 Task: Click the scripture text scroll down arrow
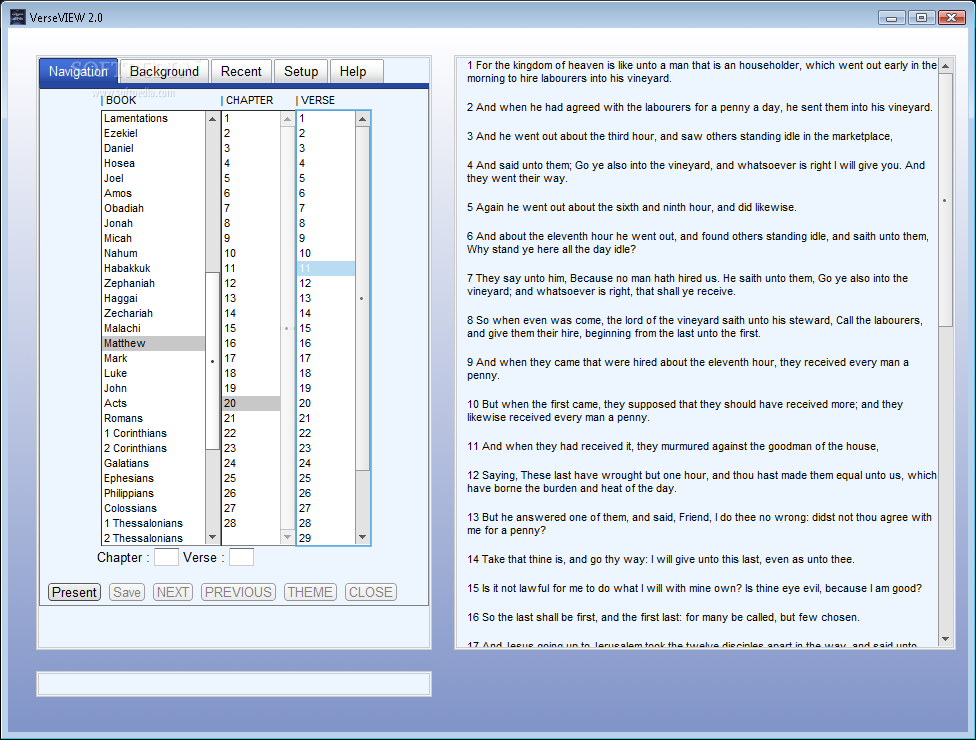click(946, 639)
